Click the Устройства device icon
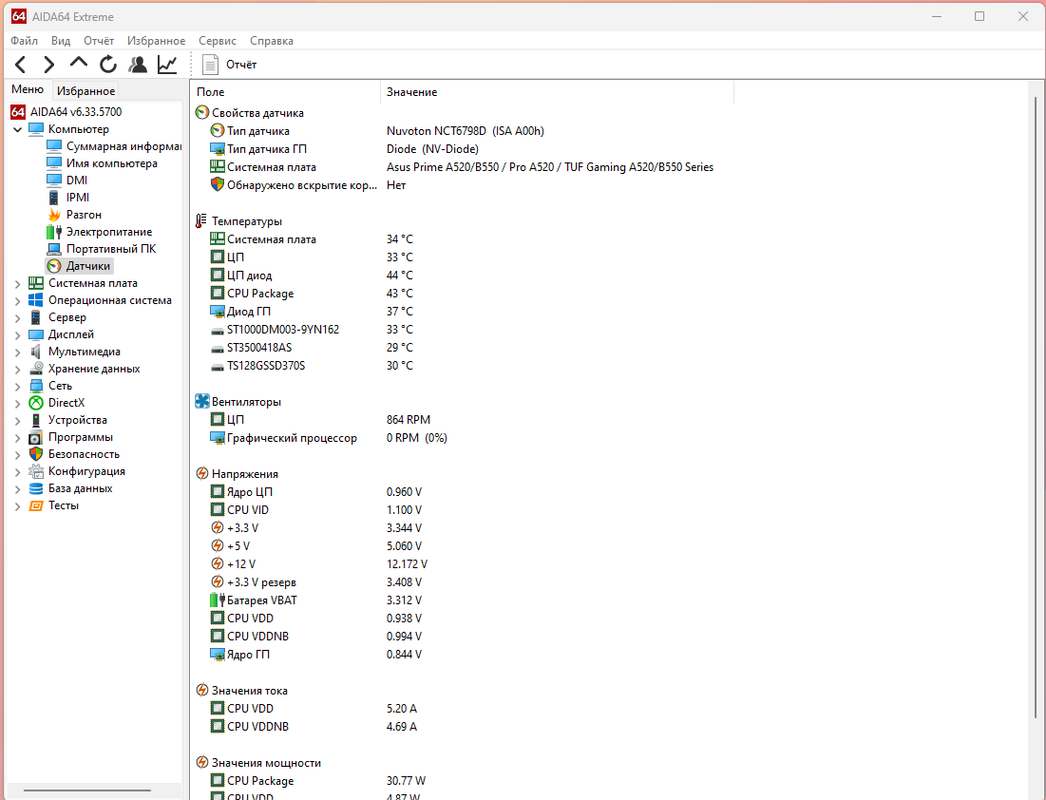This screenshot has height=800, width=1046. tap(36, 420)
